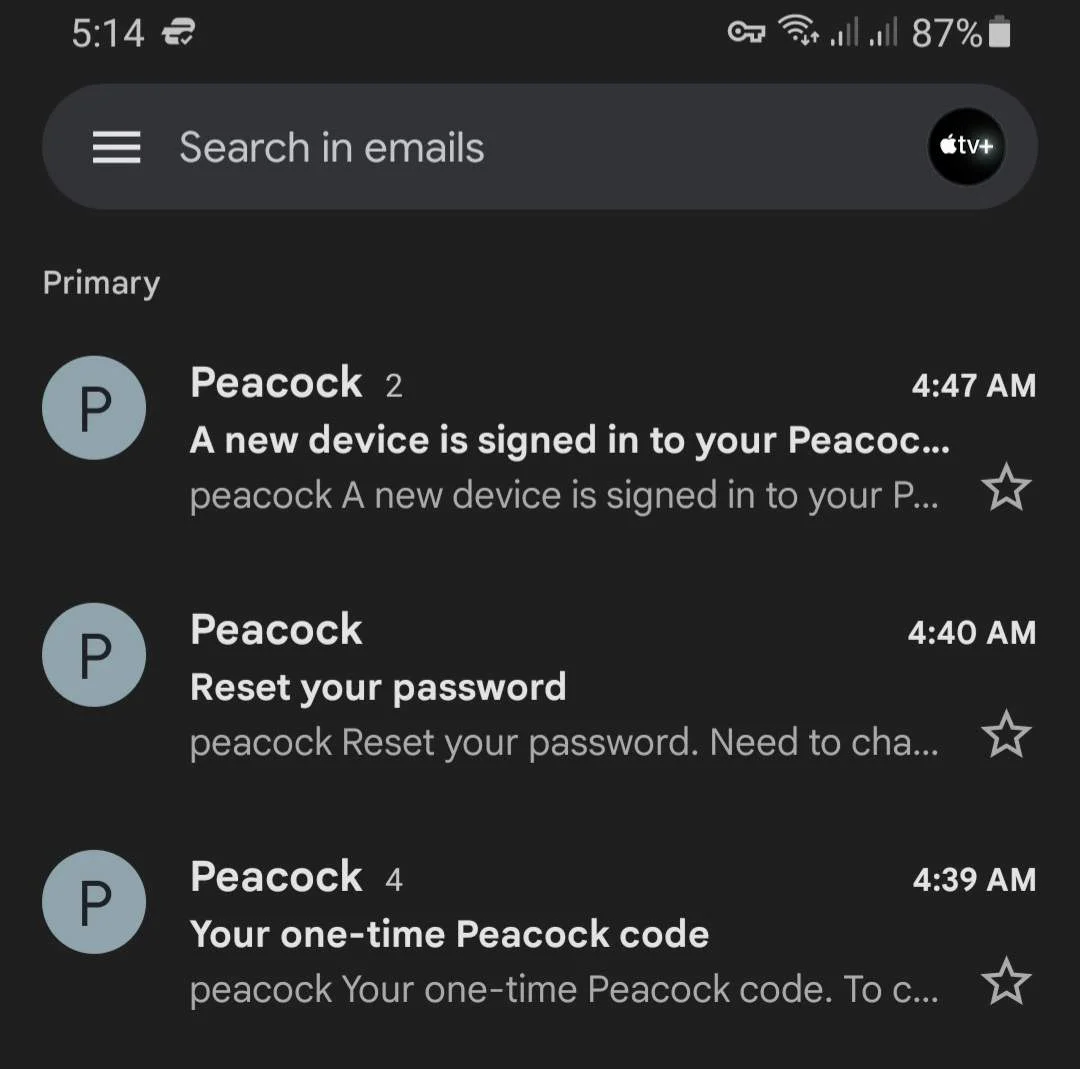
Task: Tap the notification icon beside the clock
Action: [178, 32]
